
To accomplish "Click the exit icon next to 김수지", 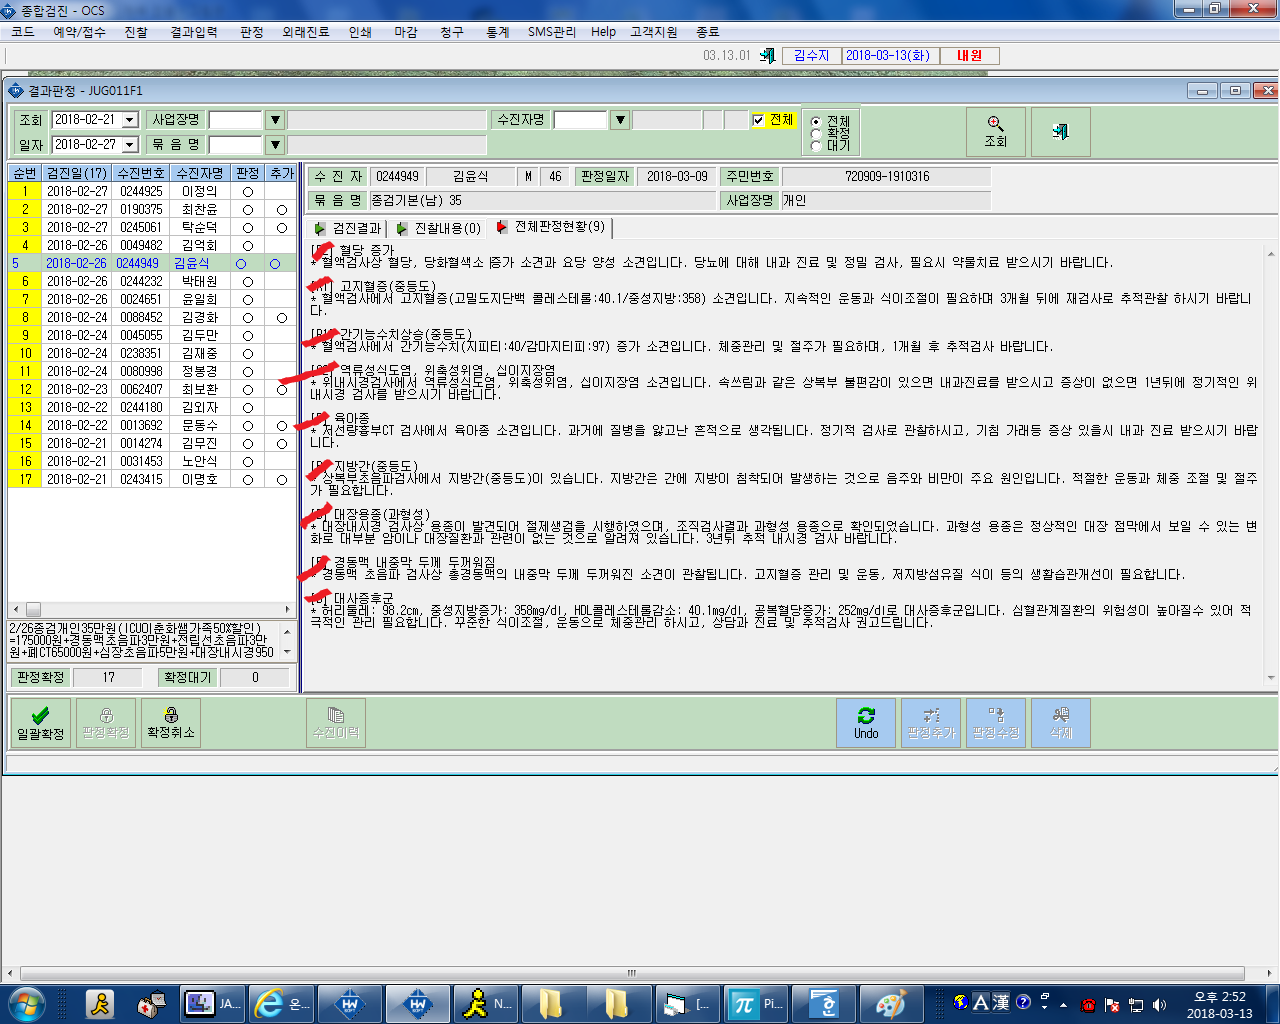I will point(767,55).
